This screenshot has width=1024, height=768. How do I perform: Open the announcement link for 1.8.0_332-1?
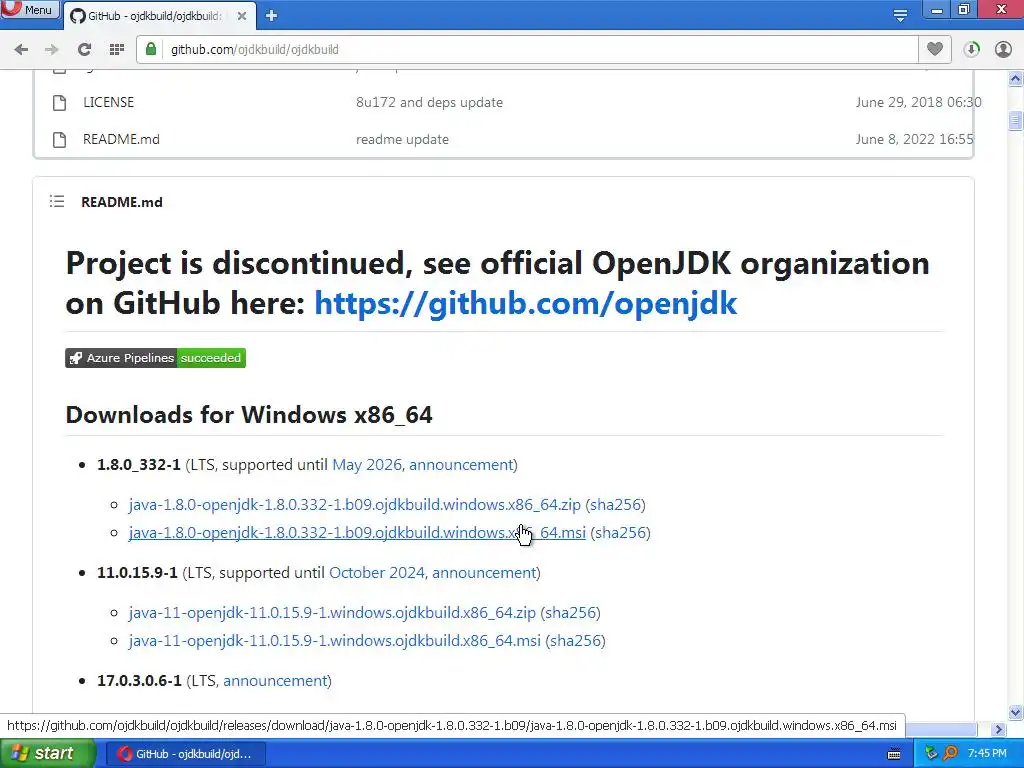pos(461,465)
